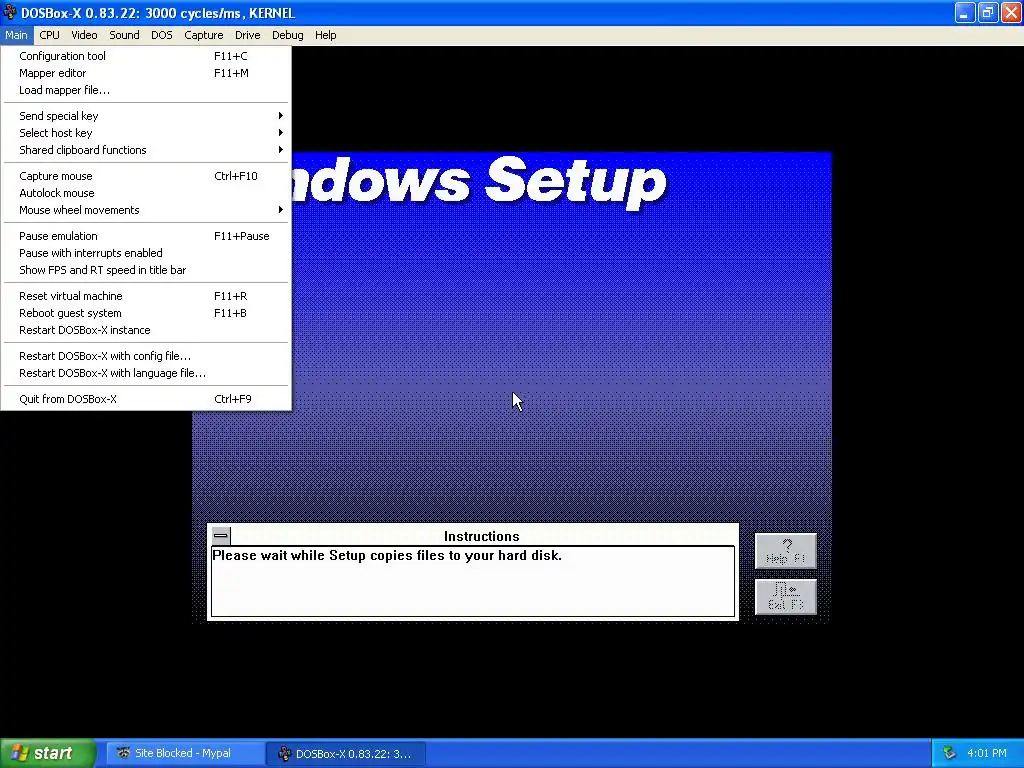Screen dimensions: 1024x768
Task: Click the system tray network icon
Action: pyautogui.click(x=949, y=753)
